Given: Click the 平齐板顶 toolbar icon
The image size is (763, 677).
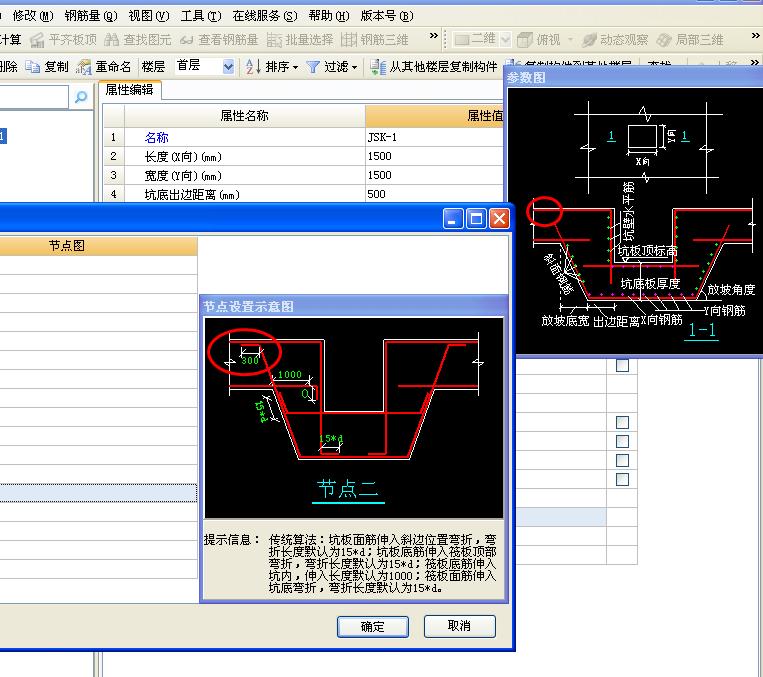Looking at the screenshot, I should tap(37, 40).
